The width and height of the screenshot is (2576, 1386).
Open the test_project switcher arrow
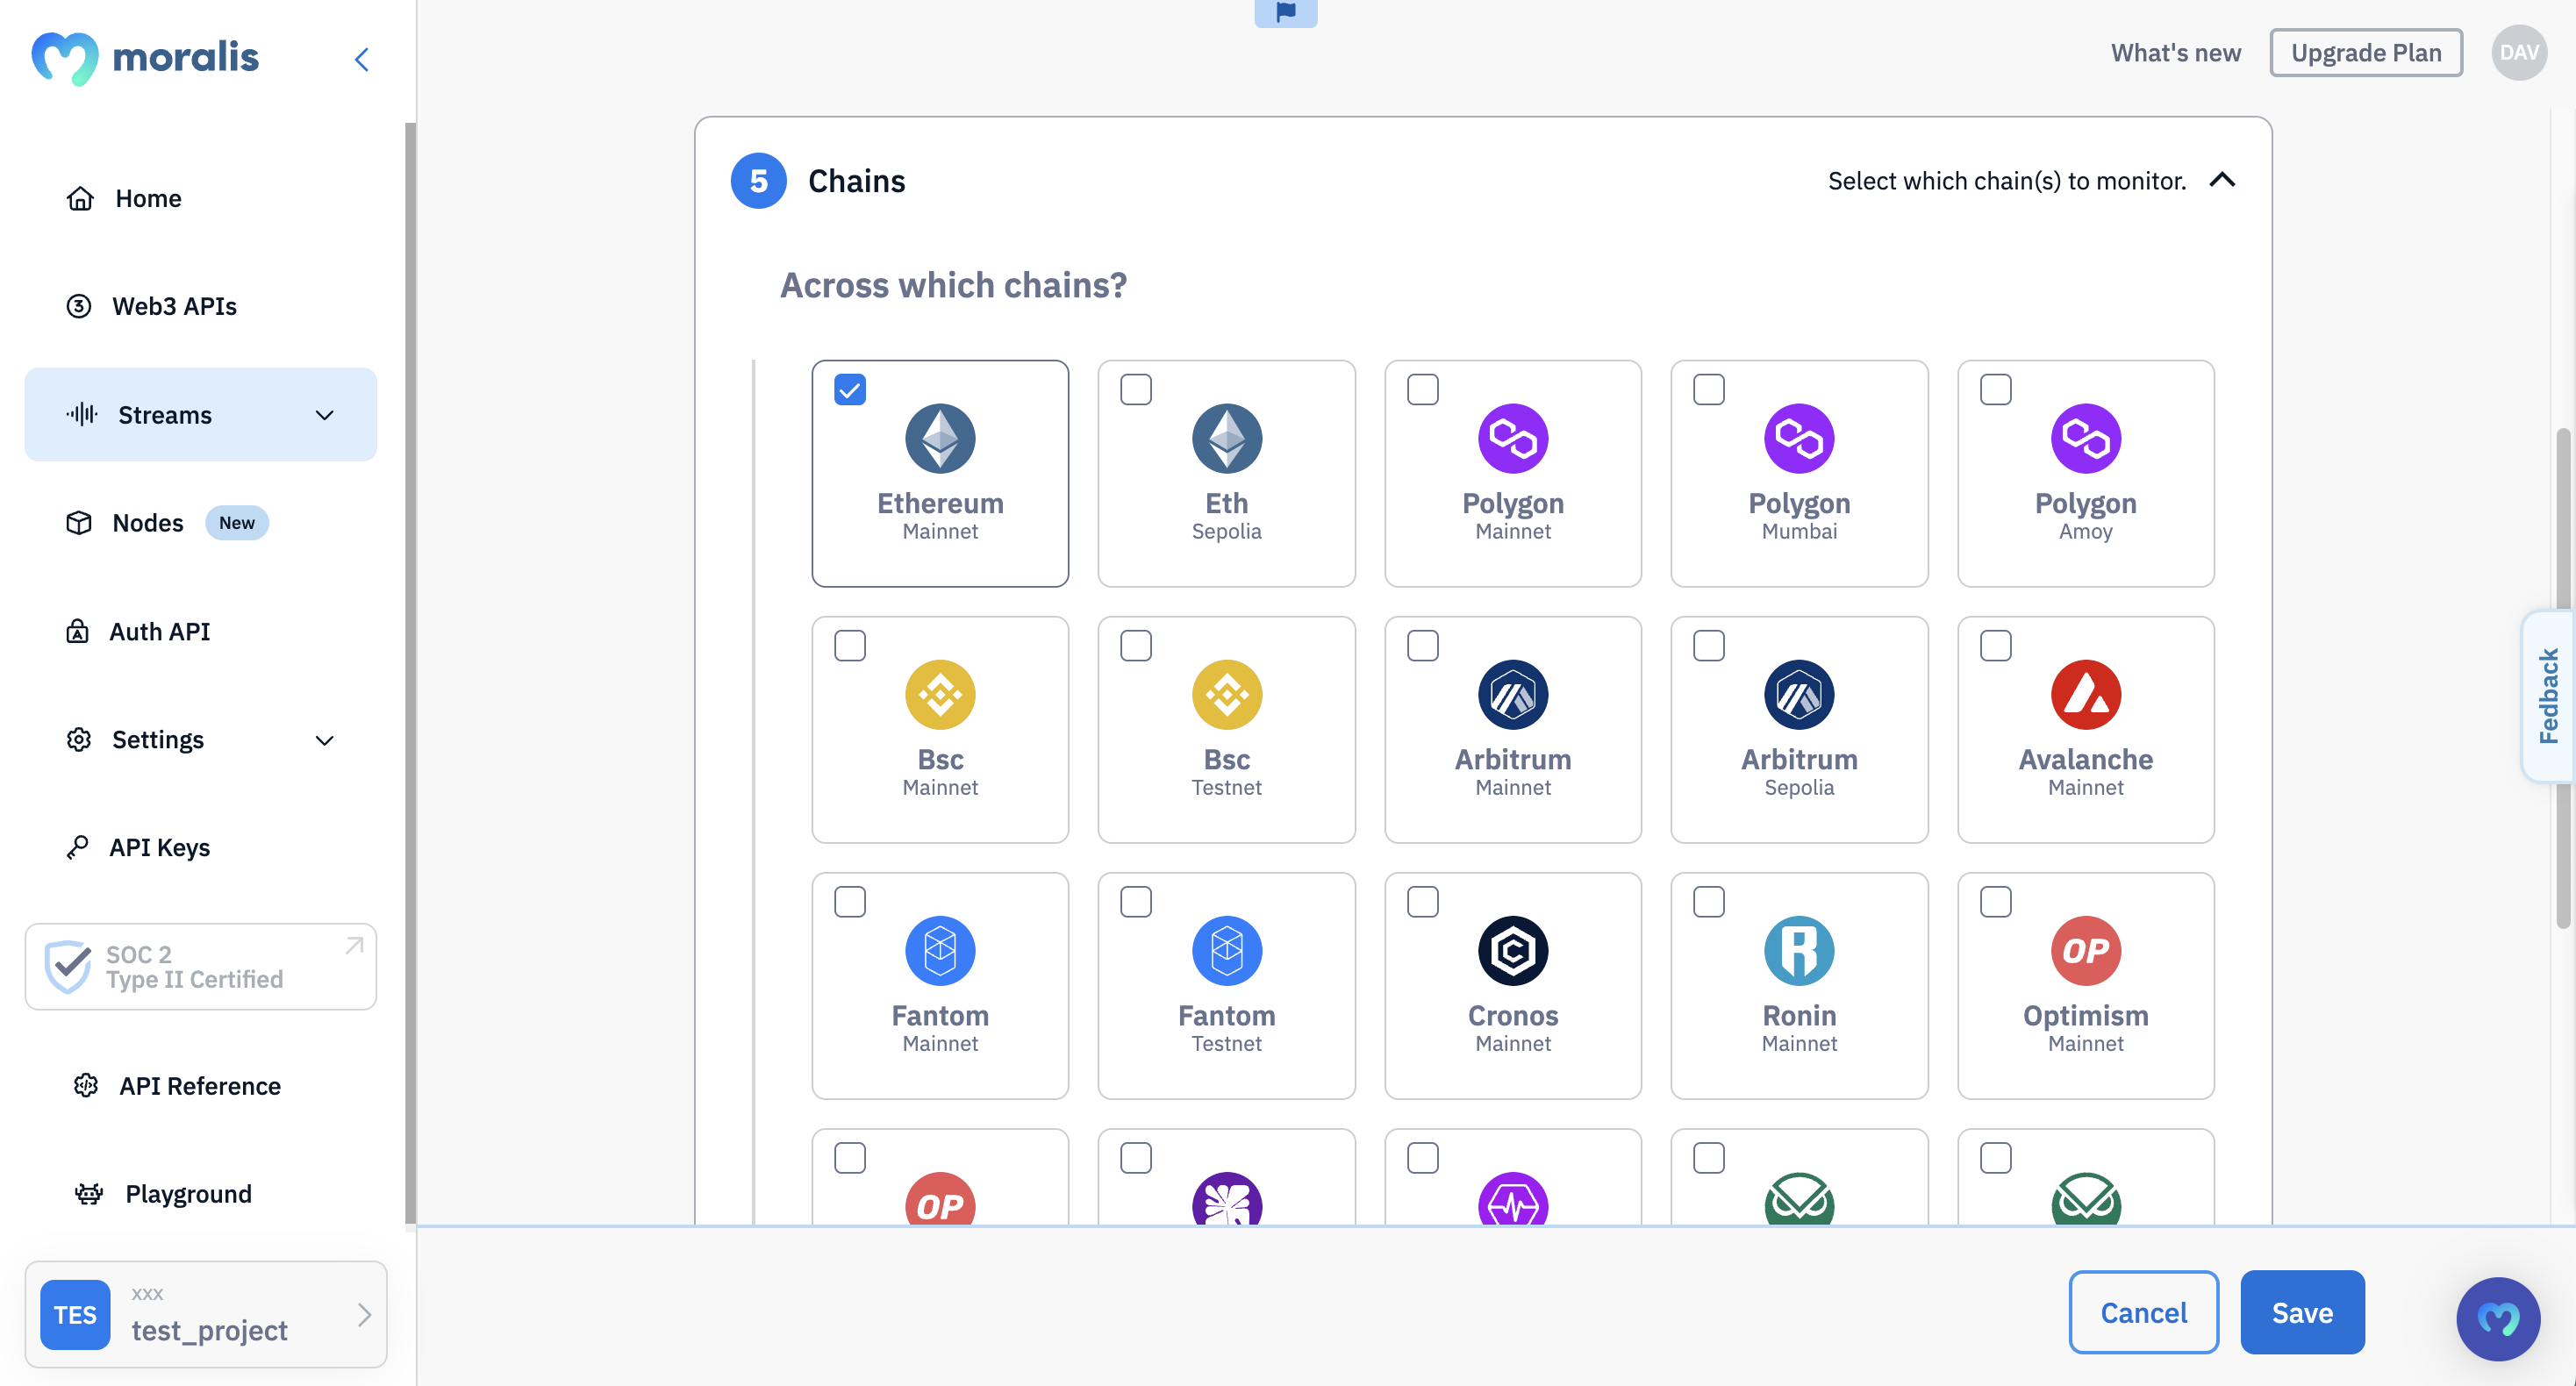point(364,1313)
